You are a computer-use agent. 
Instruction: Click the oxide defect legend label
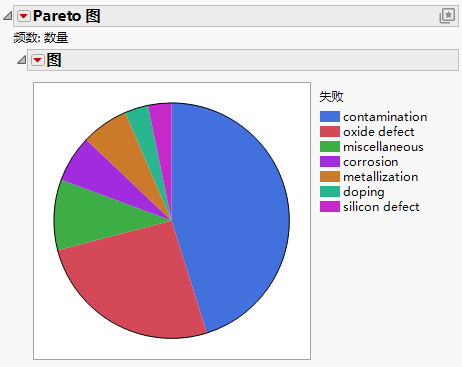pos(379,132)
